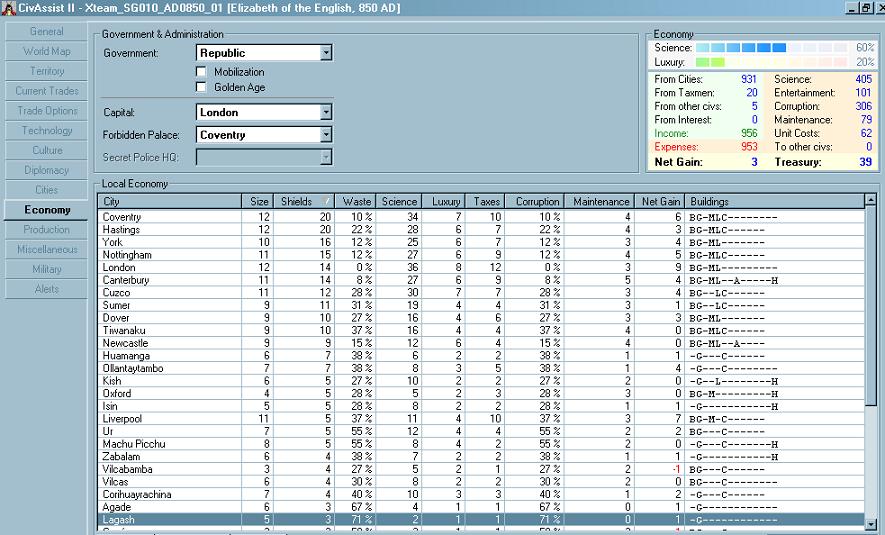Expand the Capital dropdown showing London
Image resolution: width=885 pixels, height=535 pixels.
click(326, 112)
